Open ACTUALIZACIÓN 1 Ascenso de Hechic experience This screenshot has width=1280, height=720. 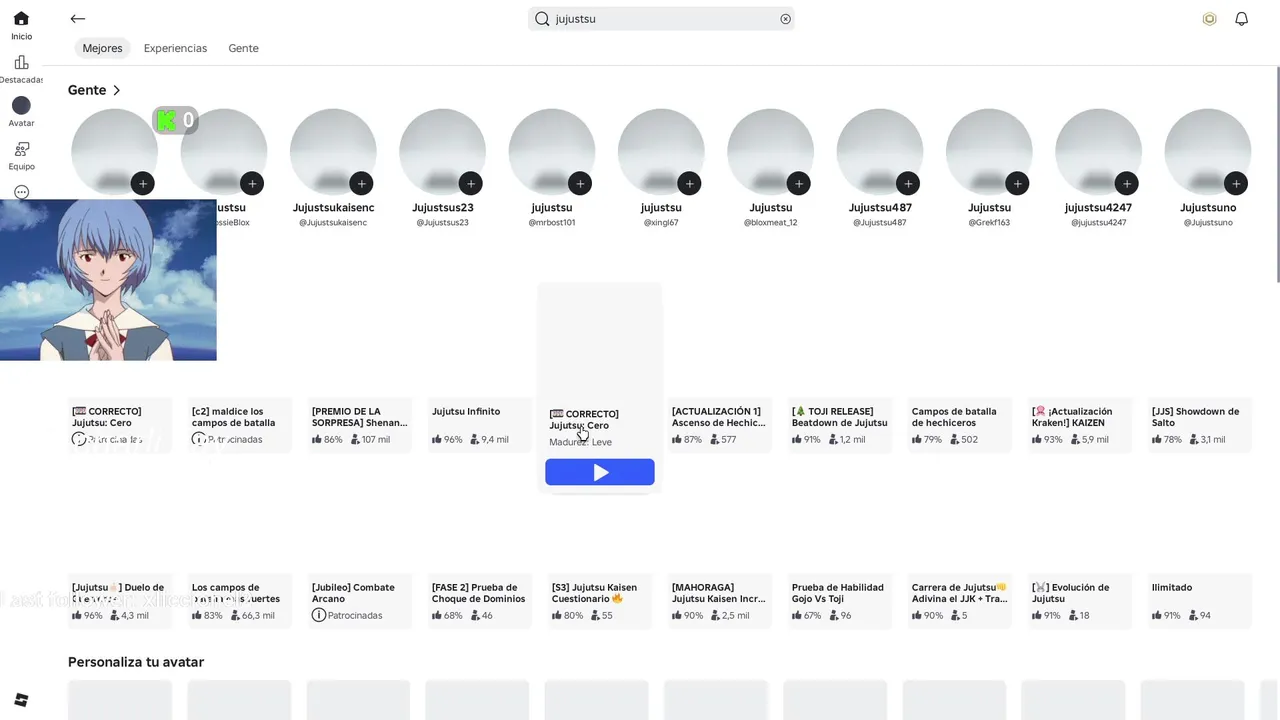point(720,425)
